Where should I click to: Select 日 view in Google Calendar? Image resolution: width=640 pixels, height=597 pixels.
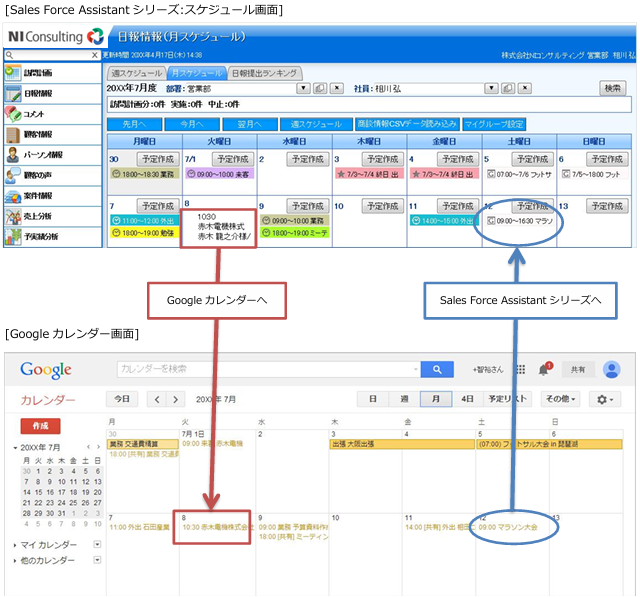point(373,399)
